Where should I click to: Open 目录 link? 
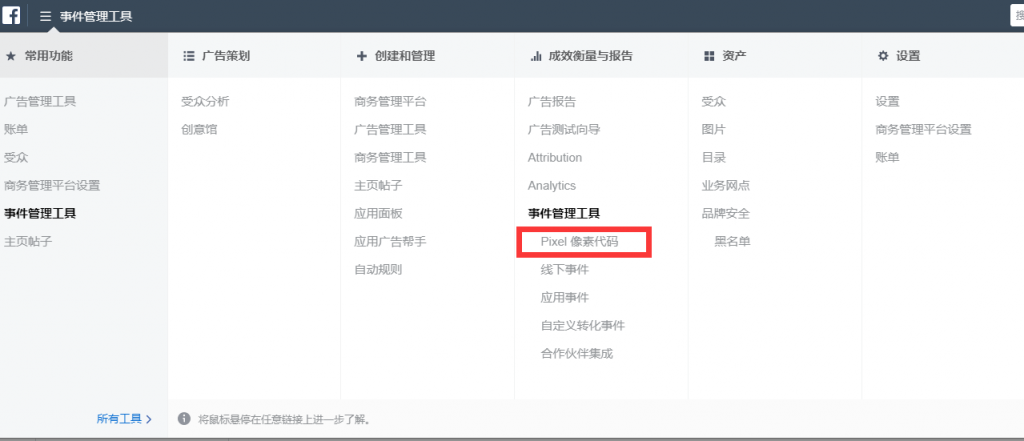[714, 157]
